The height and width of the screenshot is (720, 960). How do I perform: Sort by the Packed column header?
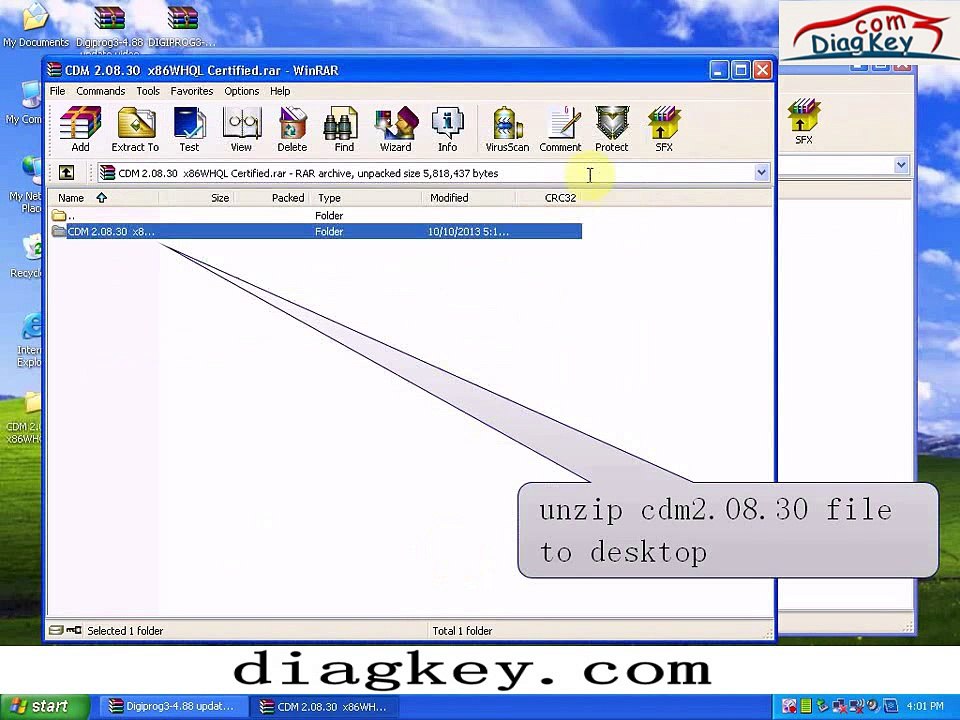[272, 198]
